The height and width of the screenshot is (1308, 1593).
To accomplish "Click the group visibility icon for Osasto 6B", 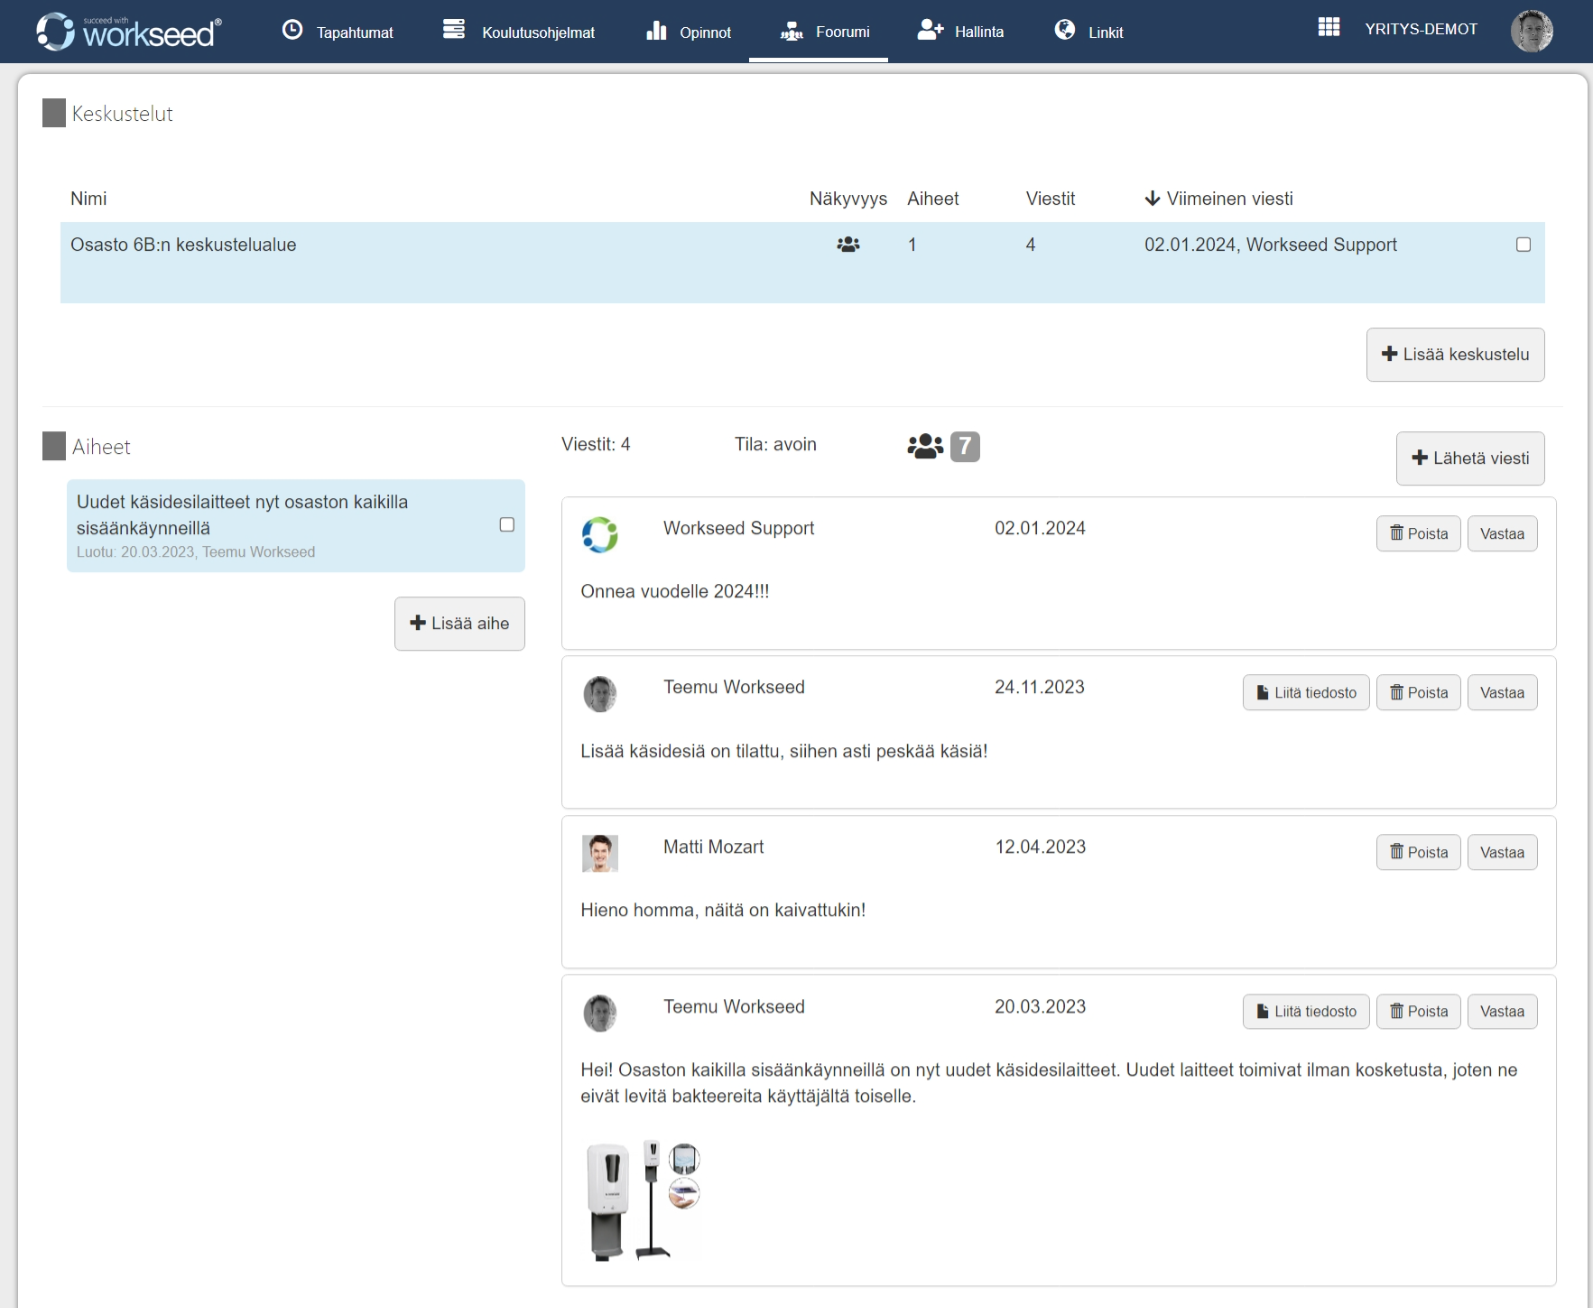I will (848, 244).
